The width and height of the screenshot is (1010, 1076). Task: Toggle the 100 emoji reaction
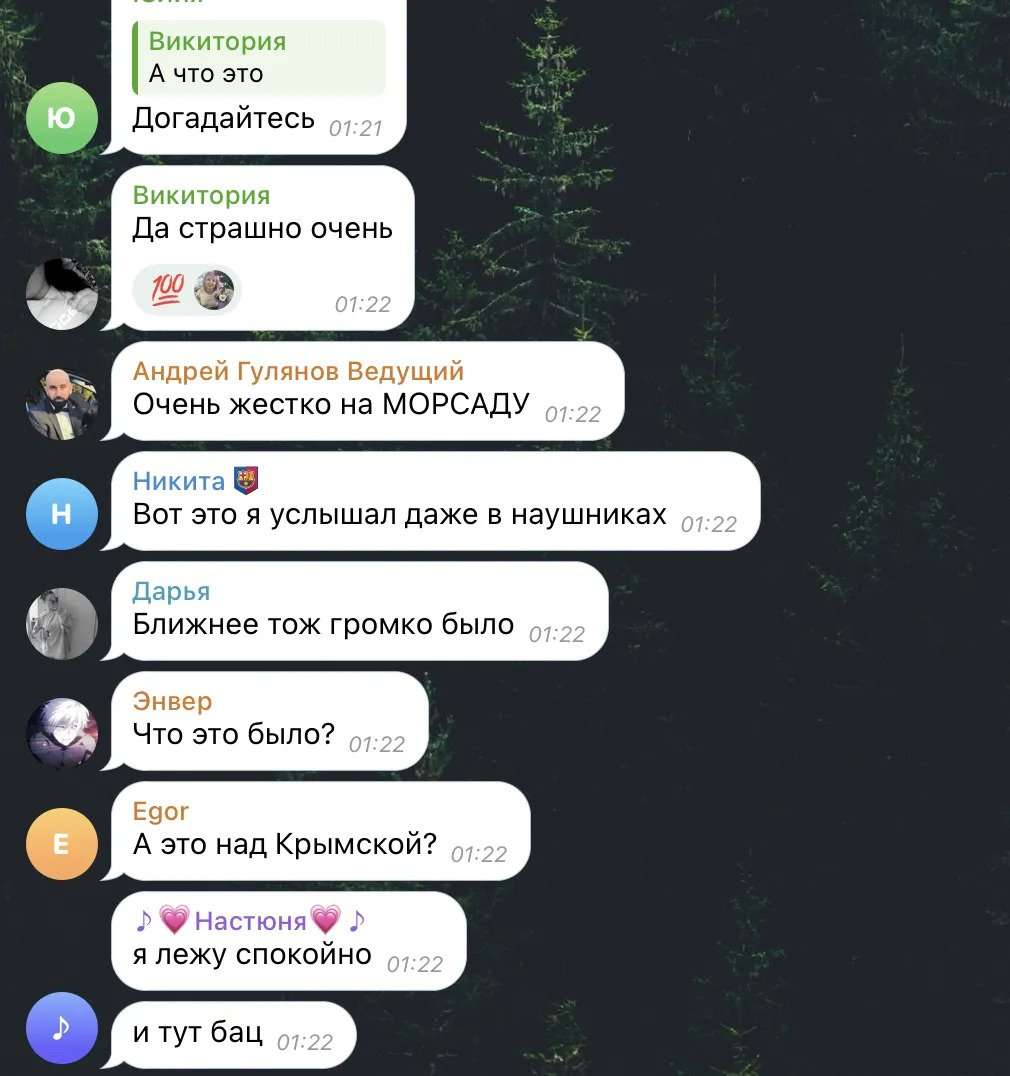pyautogui.click(x=167, y=290)
